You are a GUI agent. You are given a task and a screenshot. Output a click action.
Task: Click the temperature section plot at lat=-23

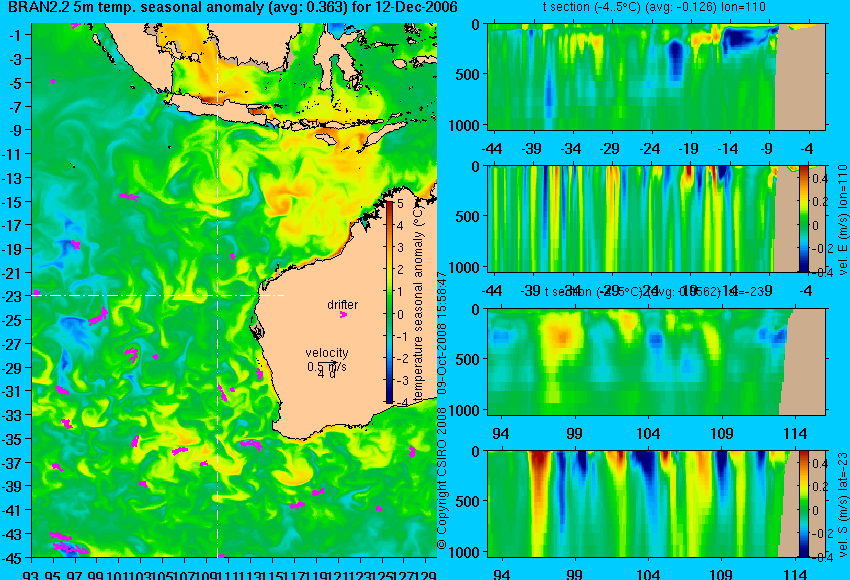click(x=656, y=362)
